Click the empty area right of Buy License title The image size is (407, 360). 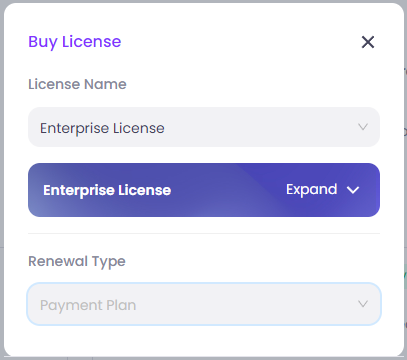click(x=240, y=42)
